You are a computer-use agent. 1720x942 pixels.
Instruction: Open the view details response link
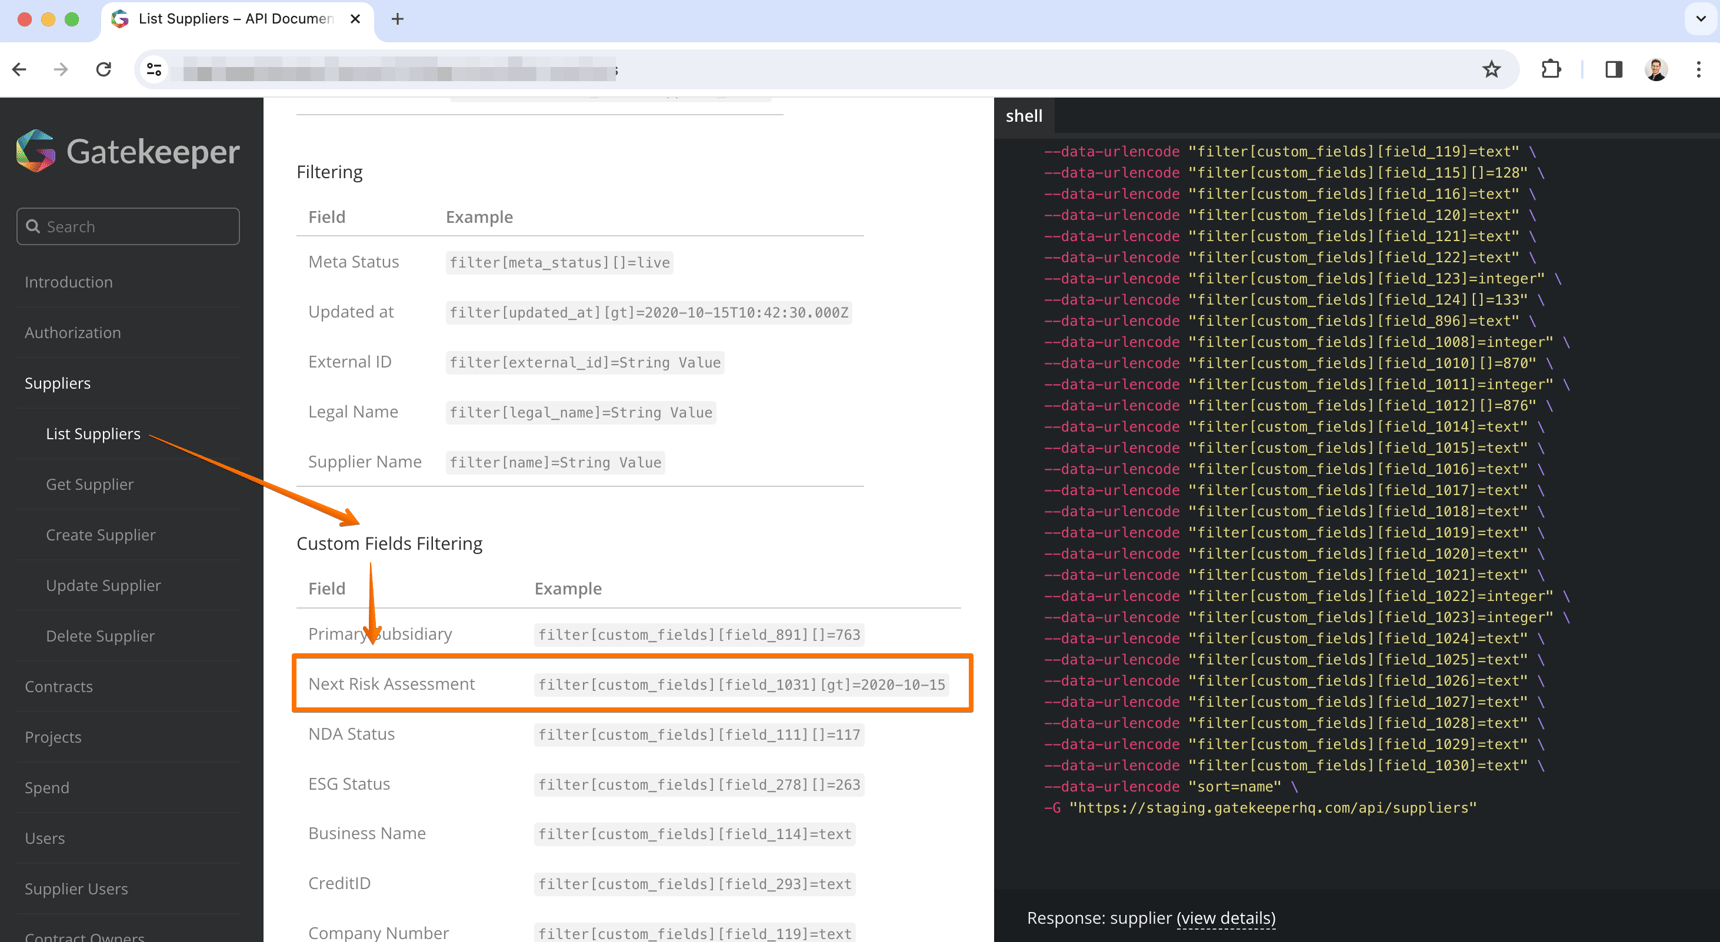tap(1225, 918)
